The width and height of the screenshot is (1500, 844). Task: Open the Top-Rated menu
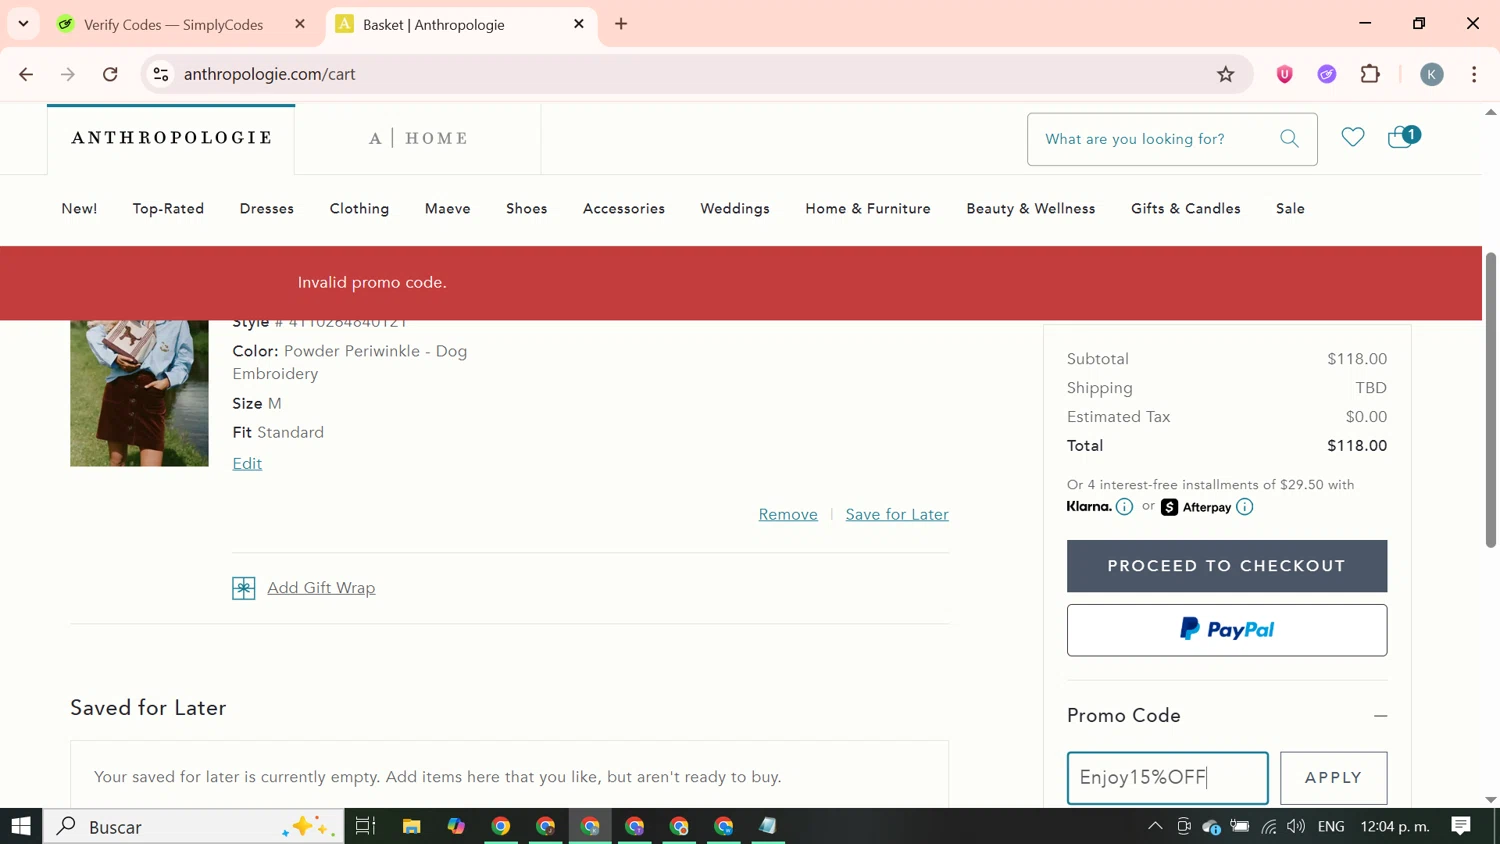coord(168,209)
